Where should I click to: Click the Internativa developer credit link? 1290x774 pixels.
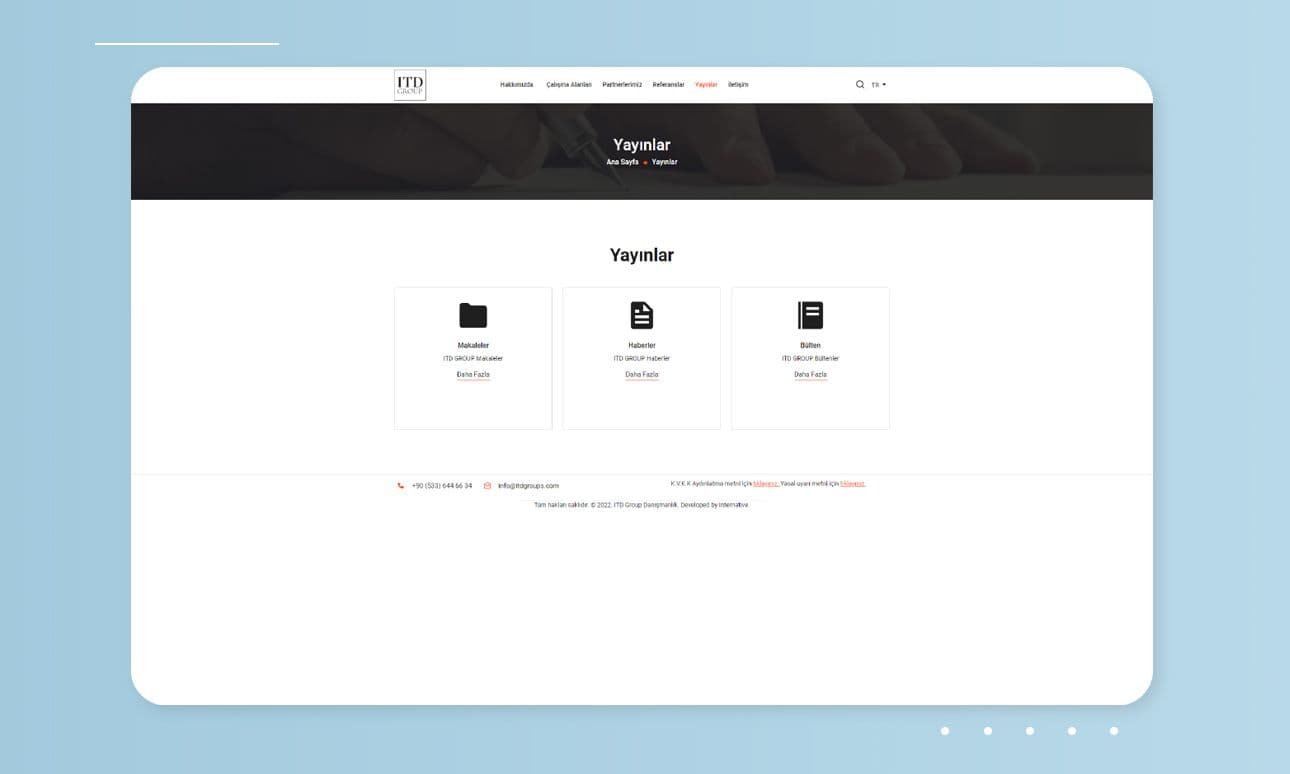(x=733, y=505)
